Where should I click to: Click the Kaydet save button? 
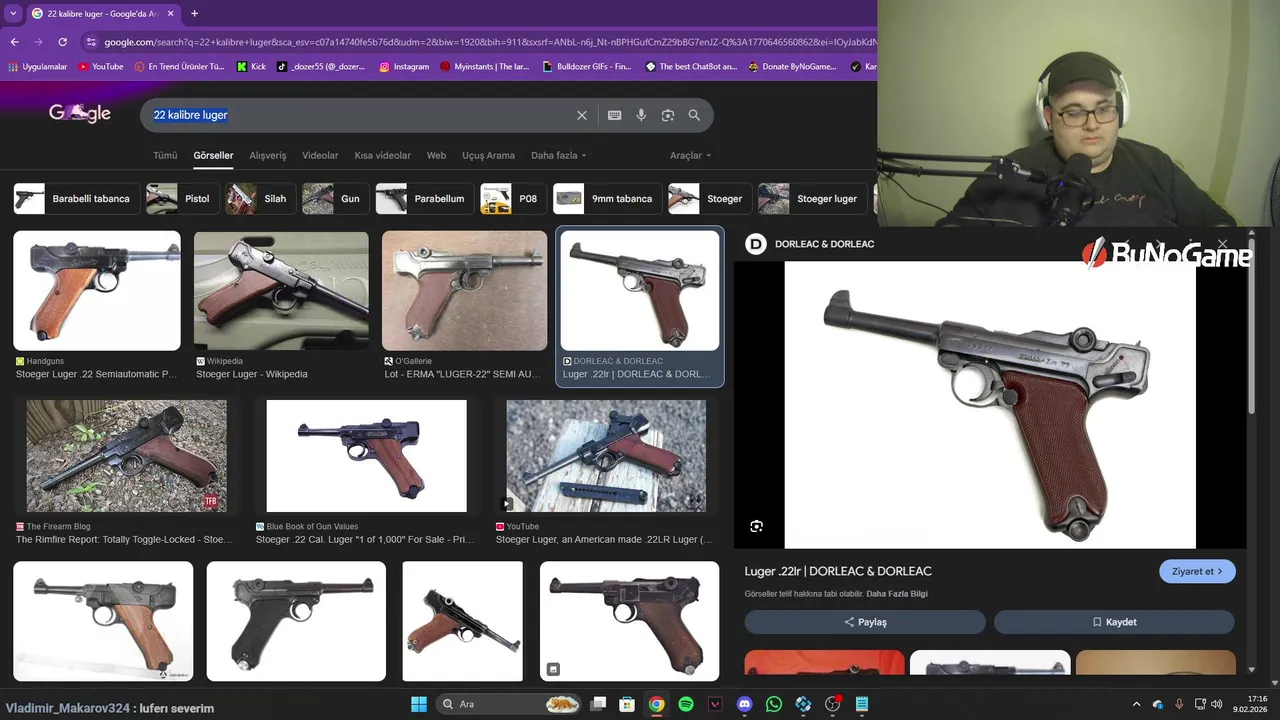tap(1114, 622)
